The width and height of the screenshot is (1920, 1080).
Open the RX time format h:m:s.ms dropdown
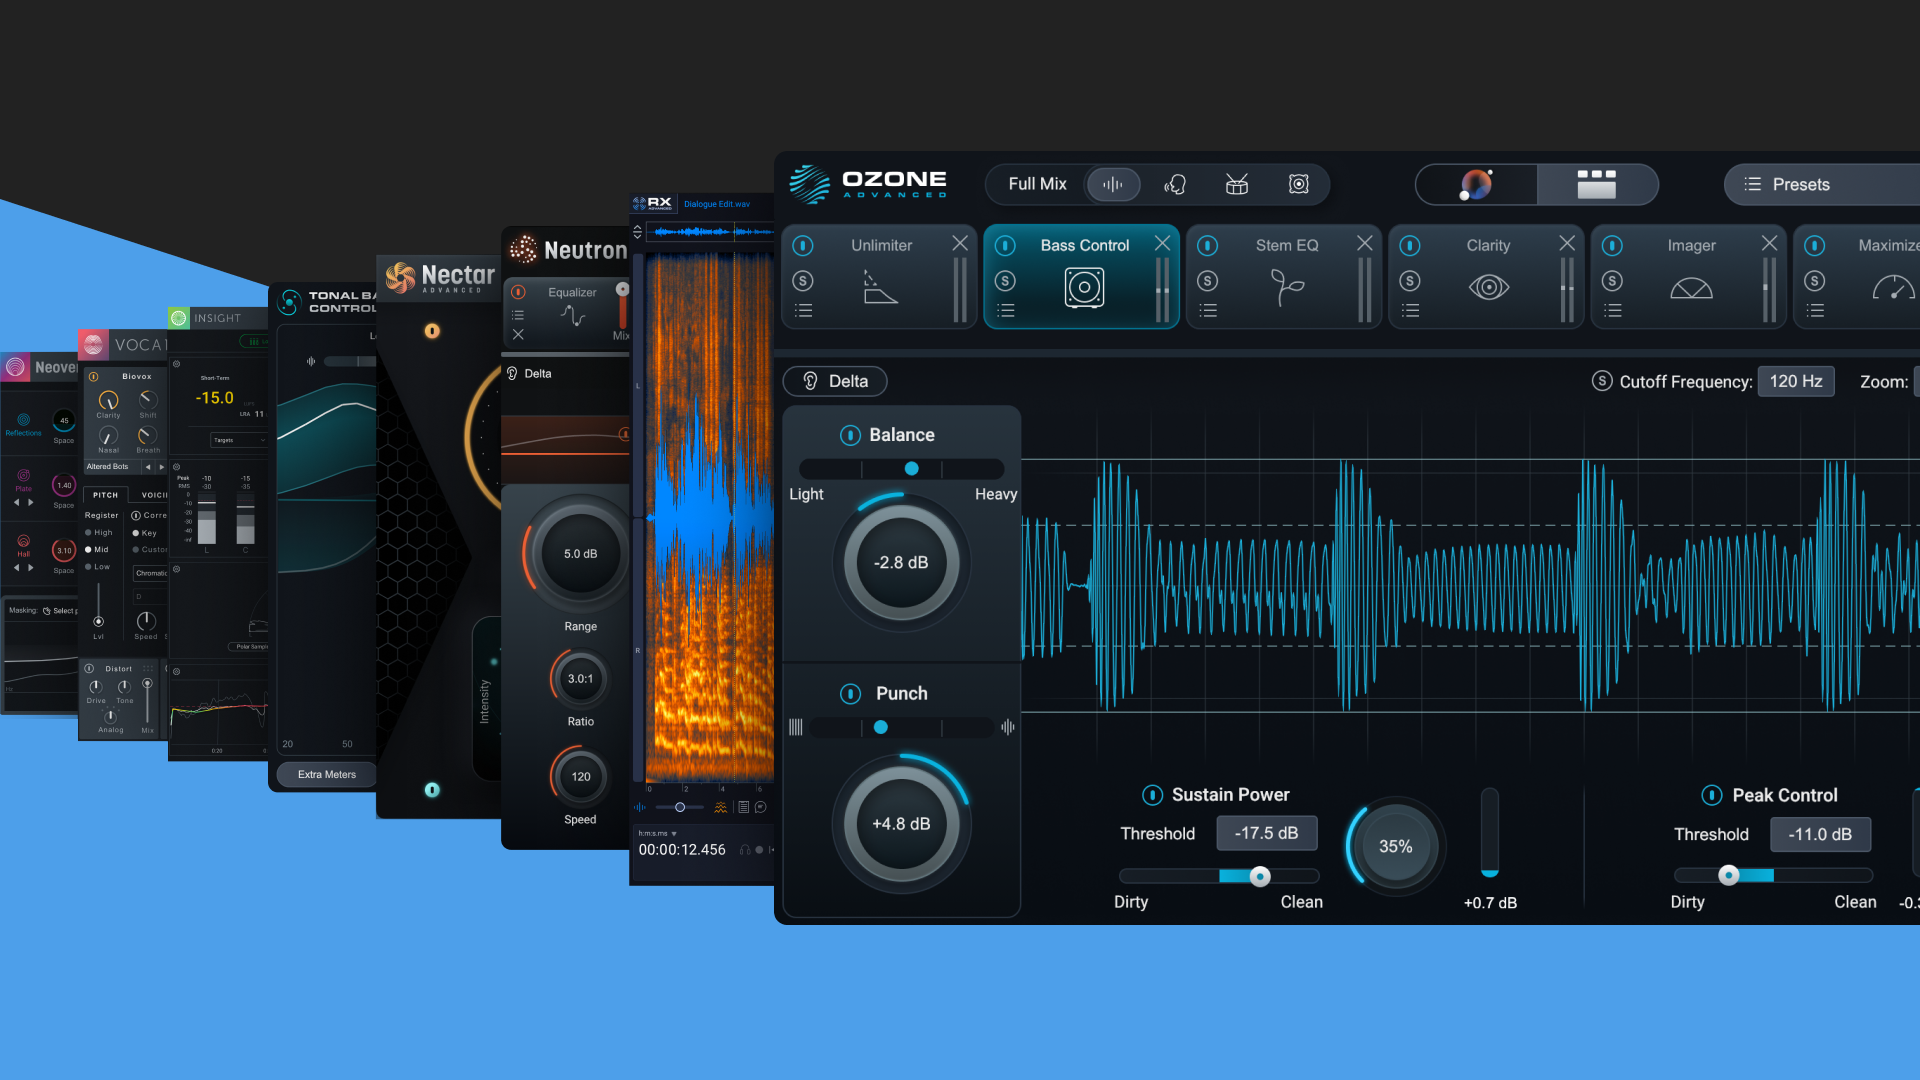pos(658,833)
